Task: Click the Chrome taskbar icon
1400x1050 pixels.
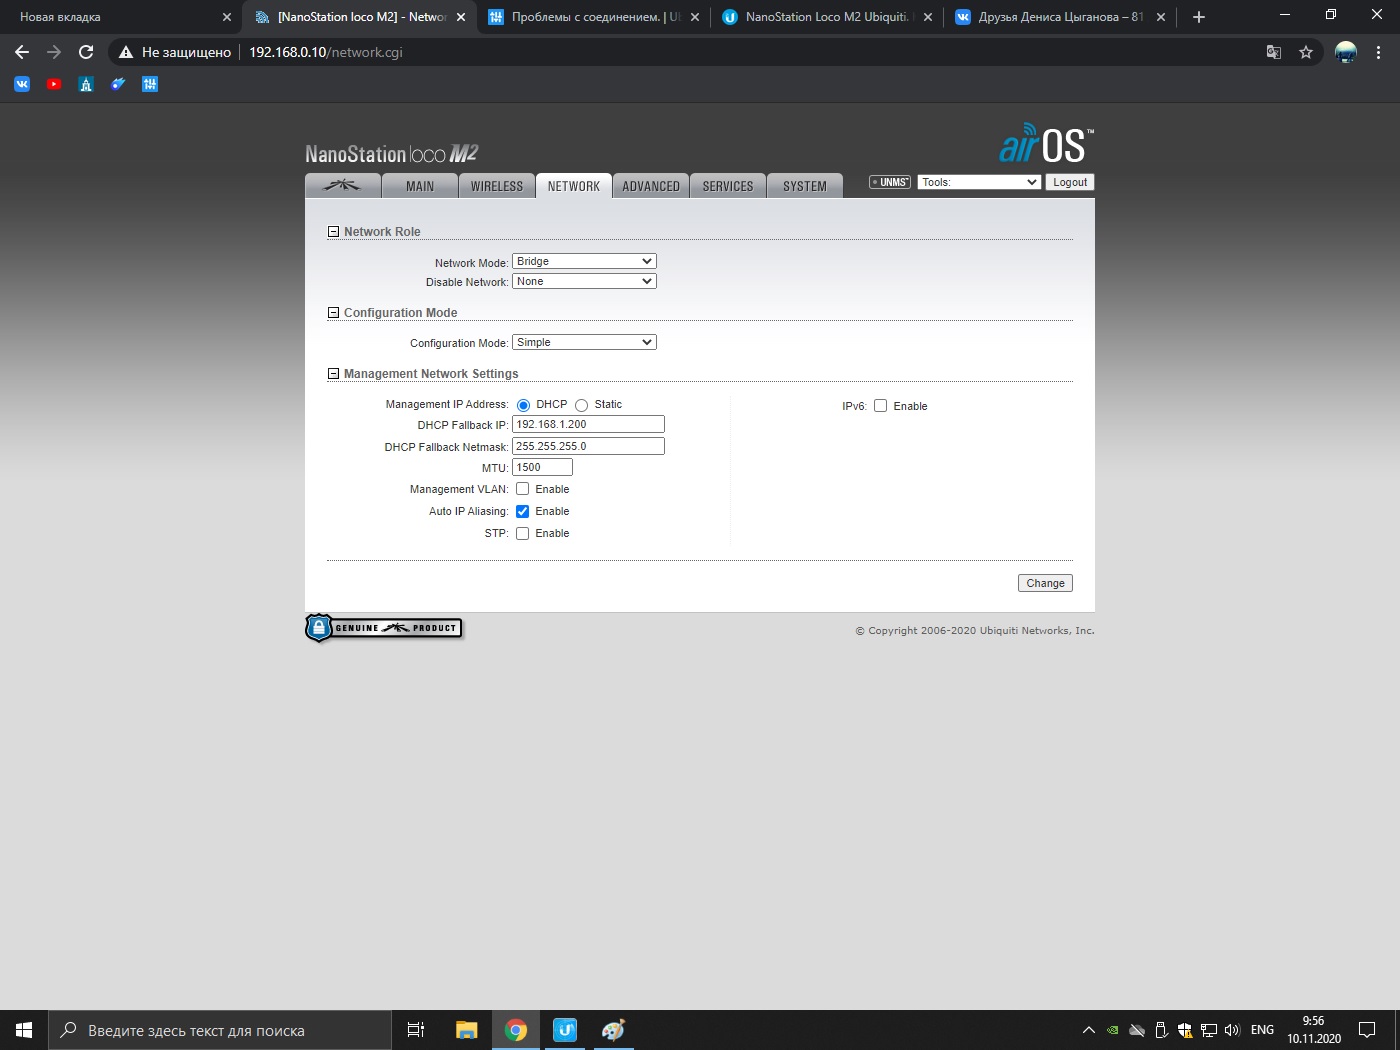Action: [516, 1030]
